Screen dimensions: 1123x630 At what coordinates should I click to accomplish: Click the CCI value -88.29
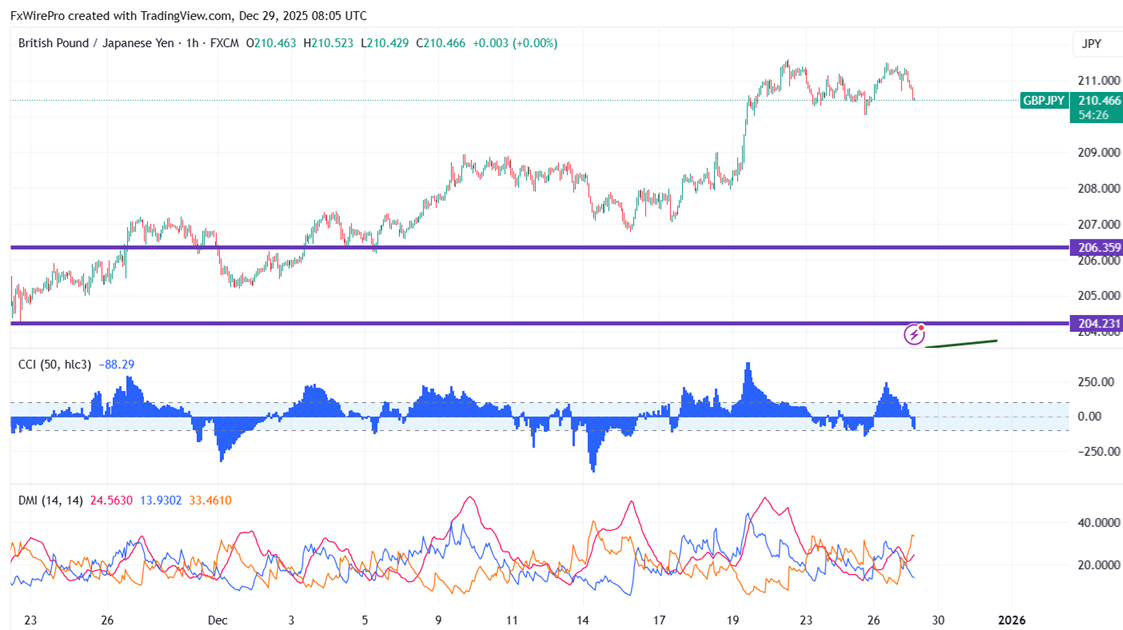pos(116,364)
